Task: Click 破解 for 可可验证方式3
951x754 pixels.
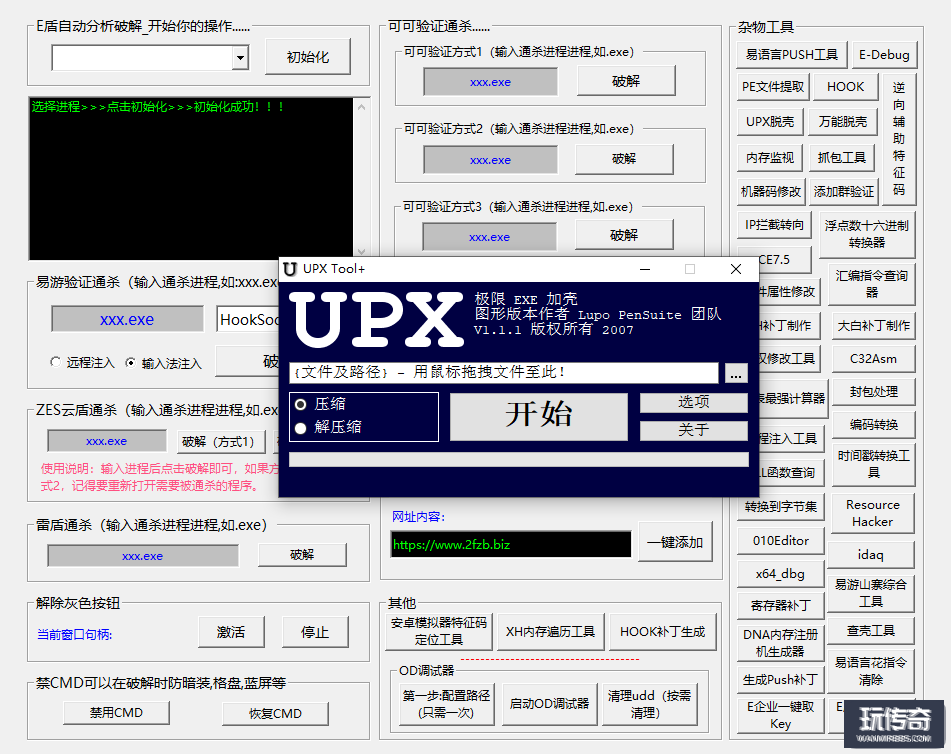Action: [x=624, y=235]
